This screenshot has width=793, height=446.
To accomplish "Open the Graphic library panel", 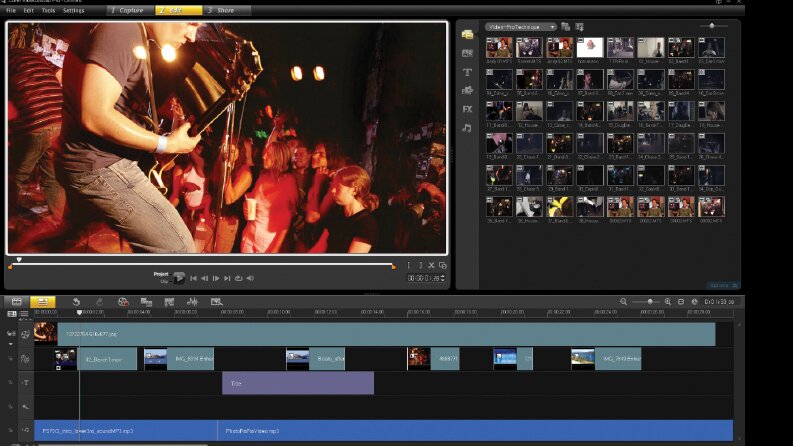I will [x=467, y=91].
